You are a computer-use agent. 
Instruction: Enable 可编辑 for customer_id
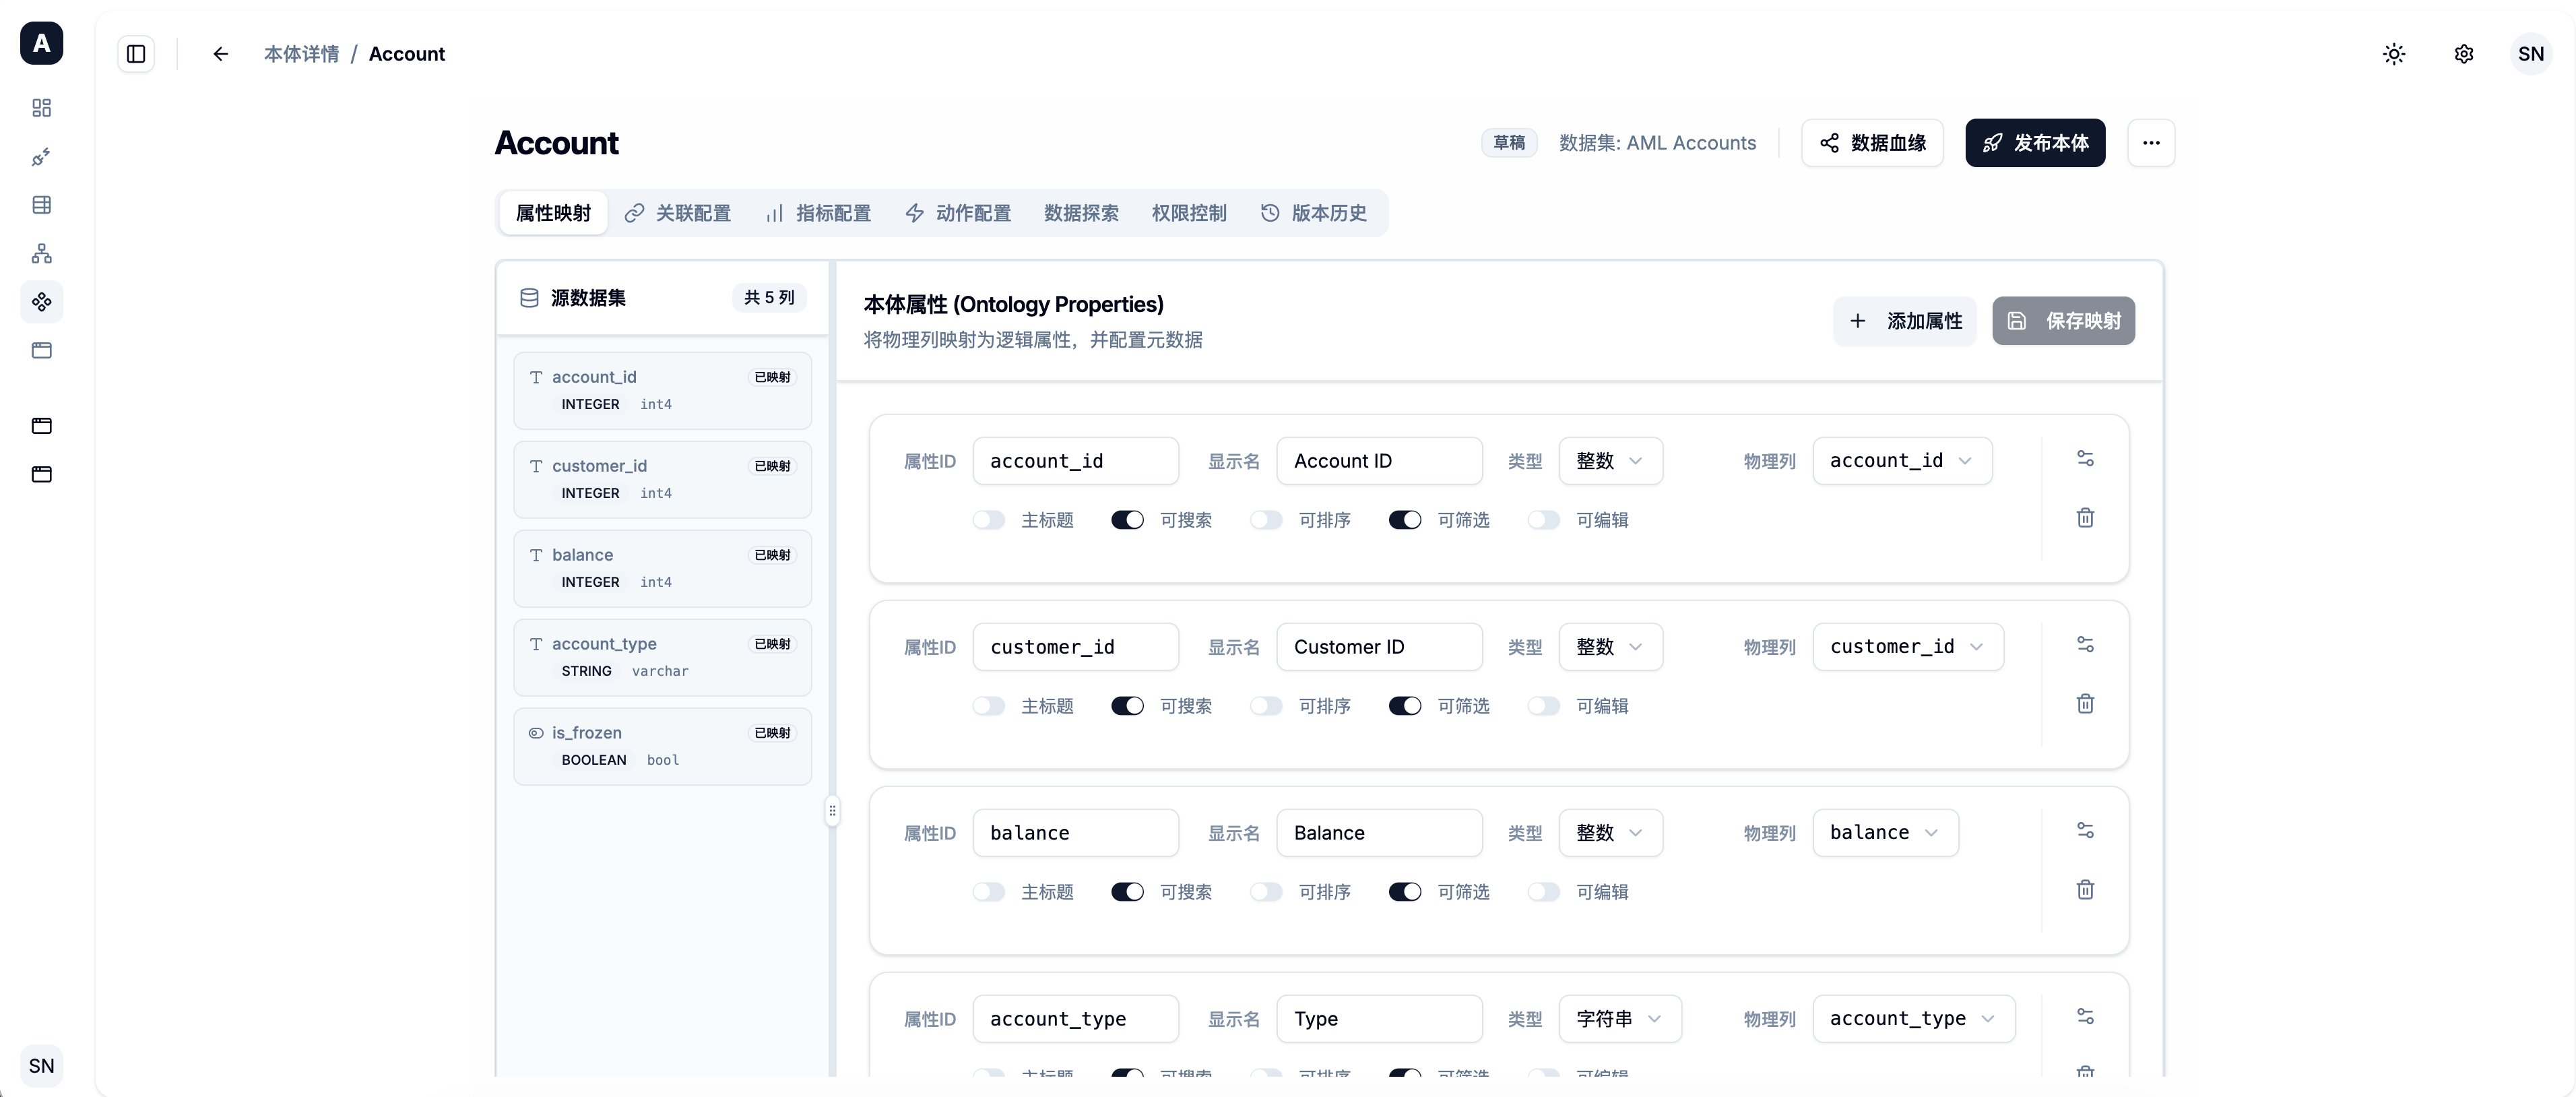(x=1544, y=706)
